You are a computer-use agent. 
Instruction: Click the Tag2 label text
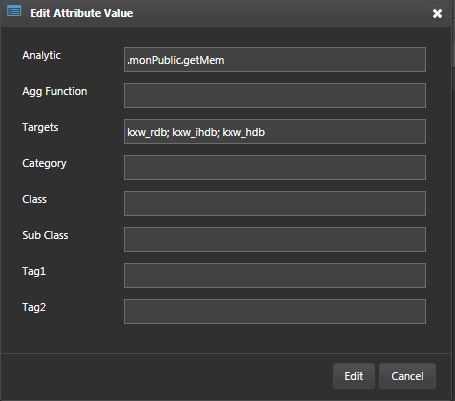click(x=34, y=308)
